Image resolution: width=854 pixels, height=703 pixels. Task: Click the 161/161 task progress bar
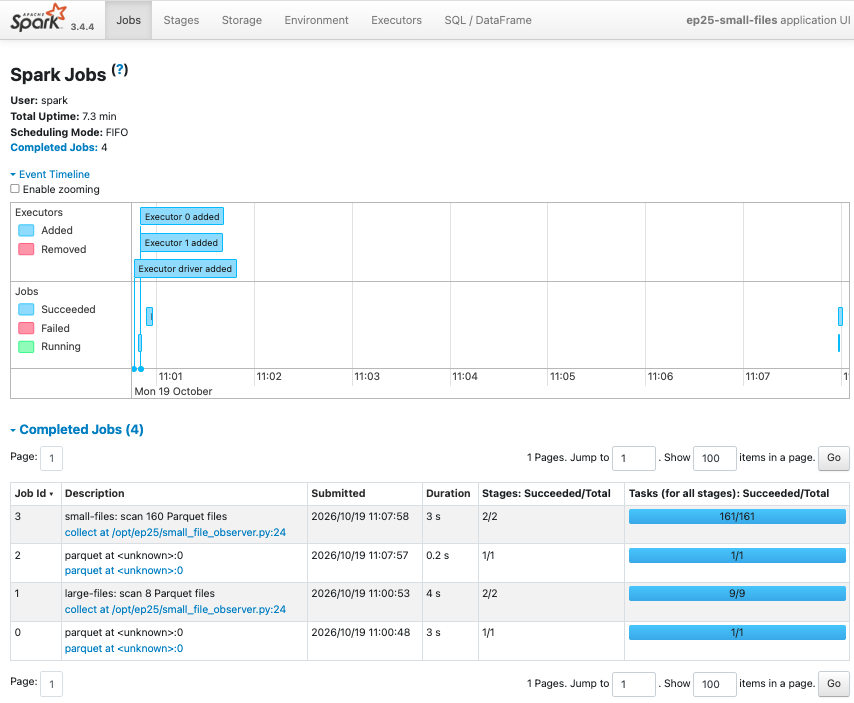[x=737, y=517]
